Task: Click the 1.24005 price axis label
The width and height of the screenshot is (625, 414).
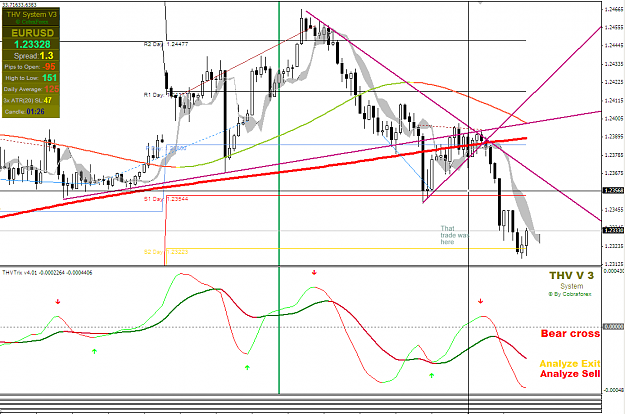Action: [614, 118]
